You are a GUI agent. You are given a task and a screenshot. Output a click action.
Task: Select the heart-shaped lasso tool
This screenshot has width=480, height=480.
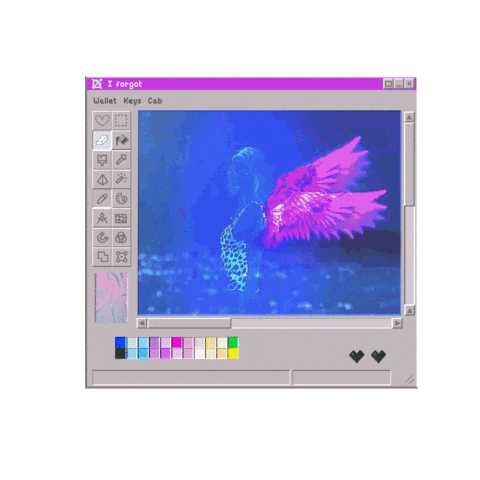click(102, 120)
